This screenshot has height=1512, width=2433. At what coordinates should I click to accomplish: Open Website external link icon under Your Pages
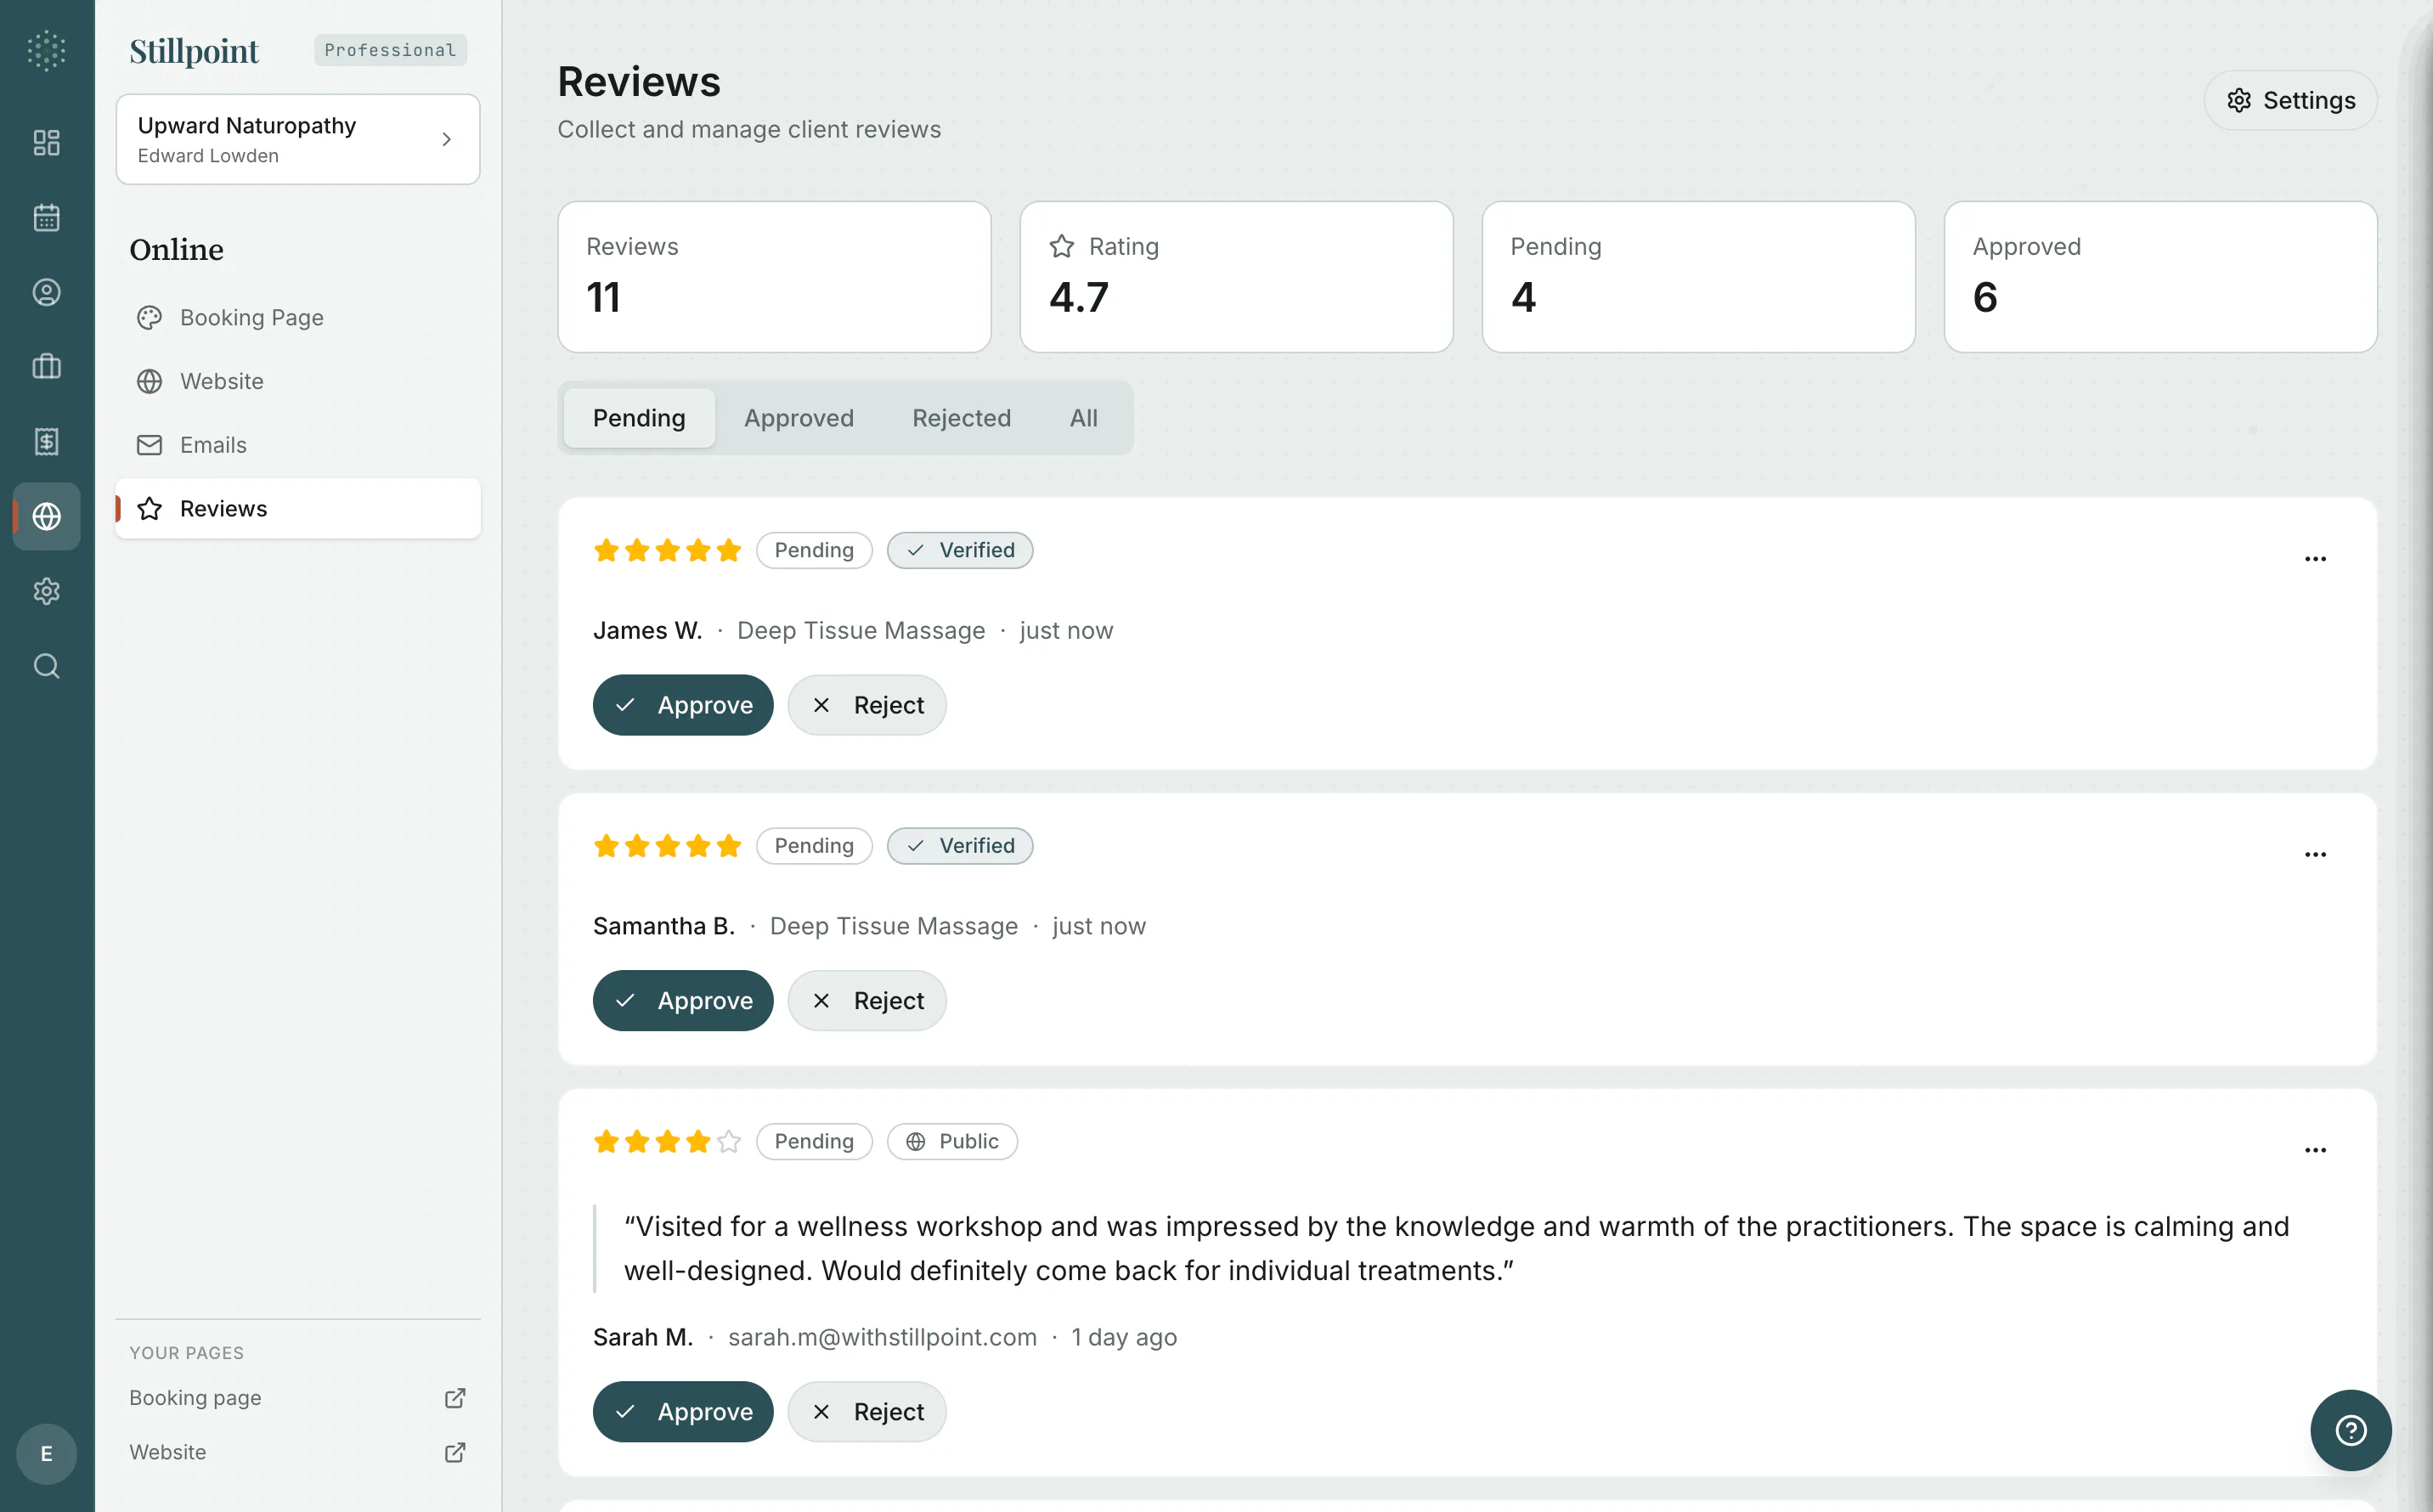click(455, 1452)
